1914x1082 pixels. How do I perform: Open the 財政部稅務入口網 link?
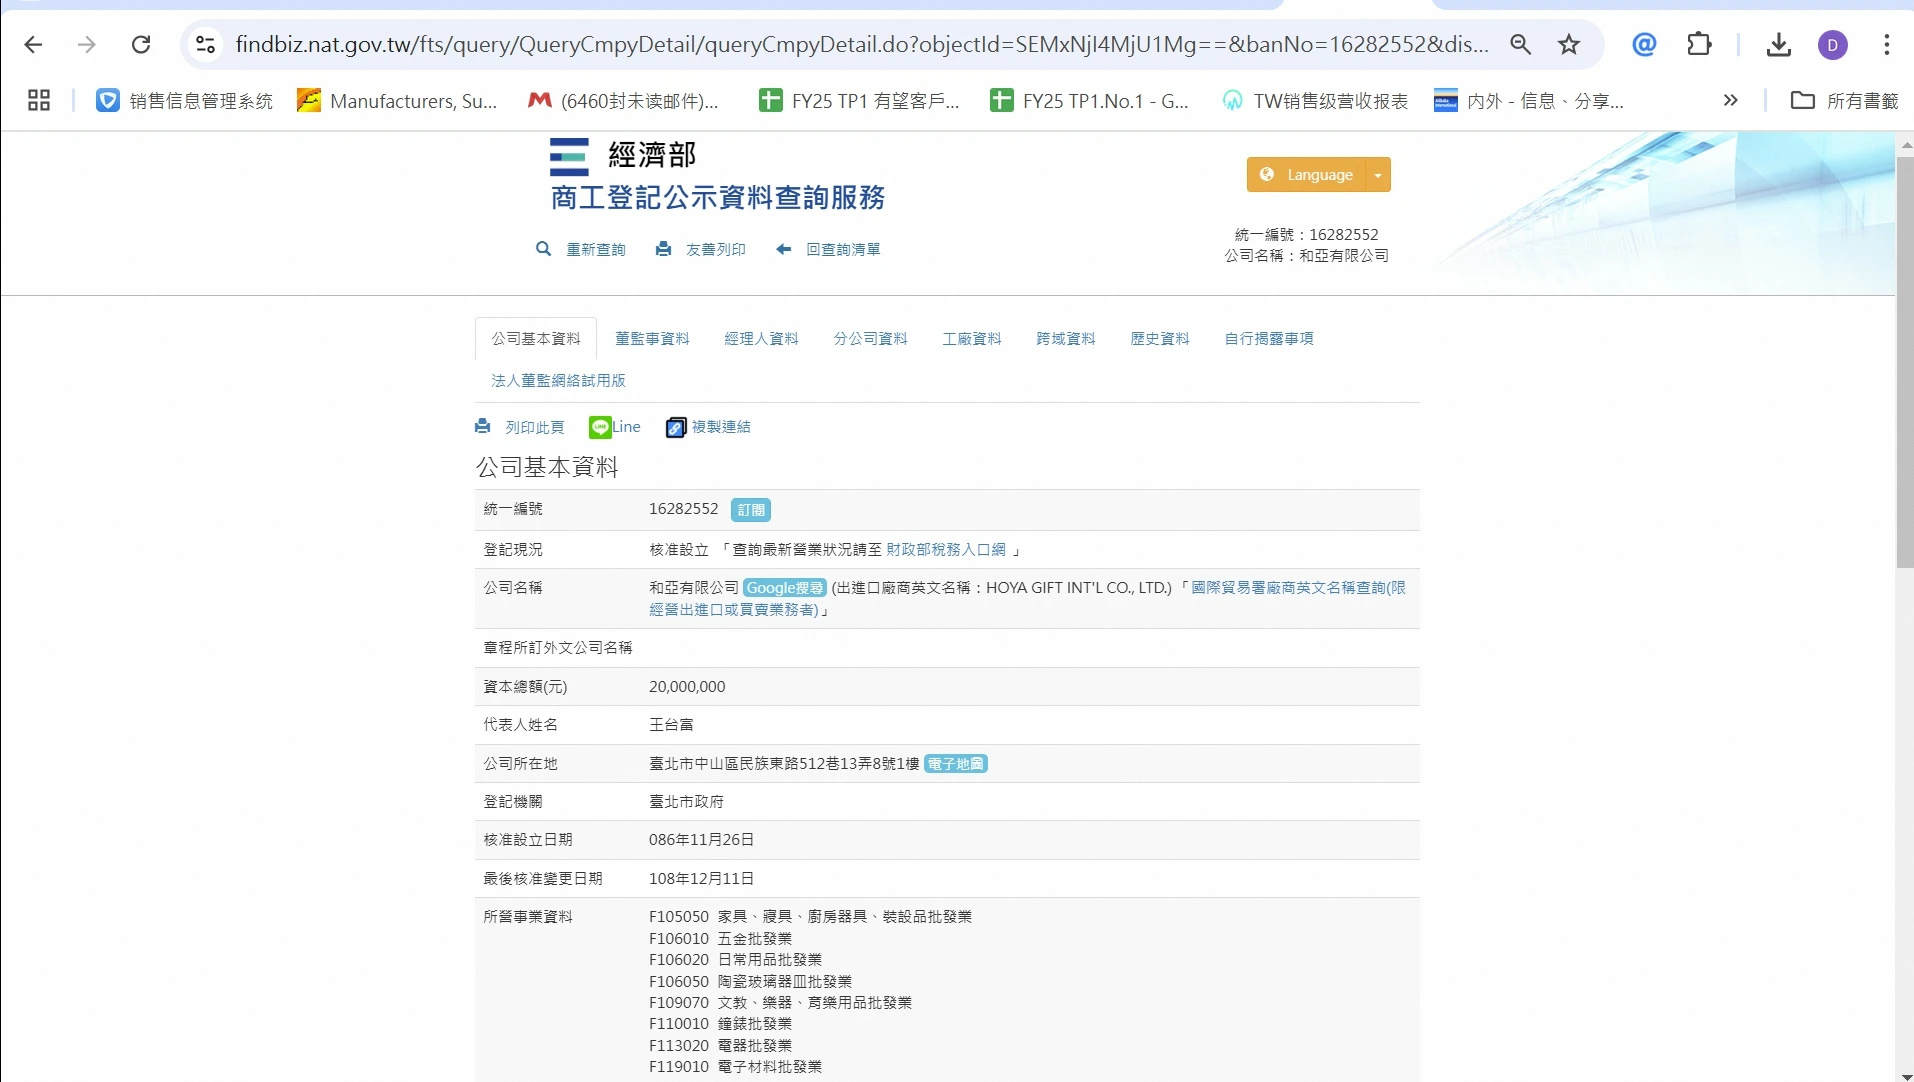(x=945, y=550)
